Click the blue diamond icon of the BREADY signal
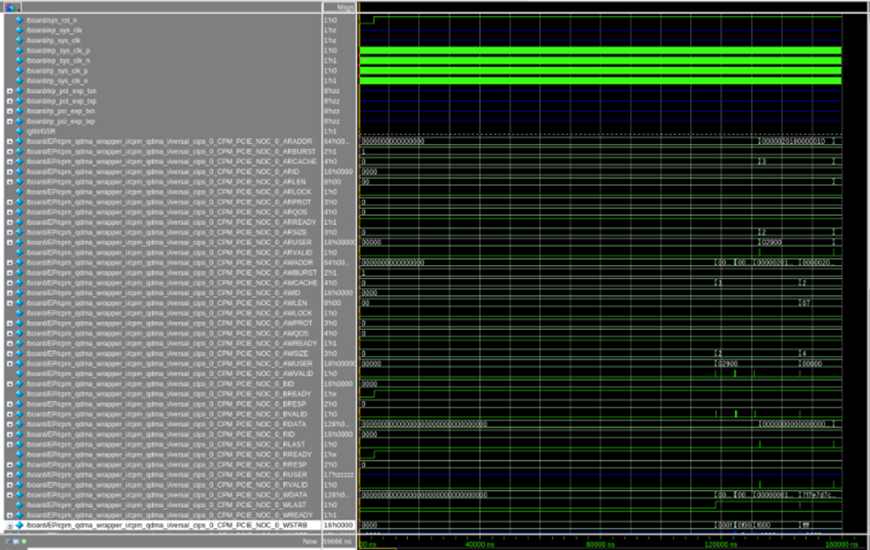The width and height of the screenshot is (870, 550). [x=19, y=394]
